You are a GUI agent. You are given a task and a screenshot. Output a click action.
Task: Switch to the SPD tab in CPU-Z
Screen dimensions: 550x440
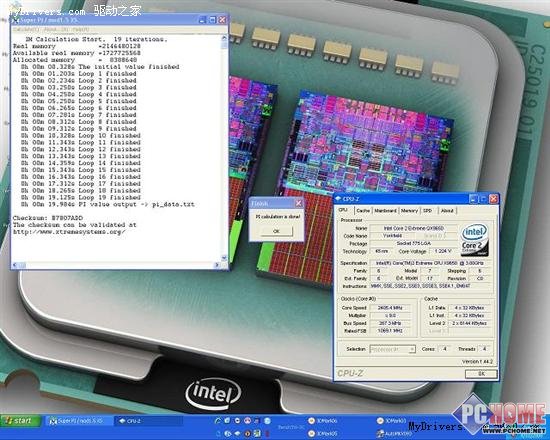point(427,211)
